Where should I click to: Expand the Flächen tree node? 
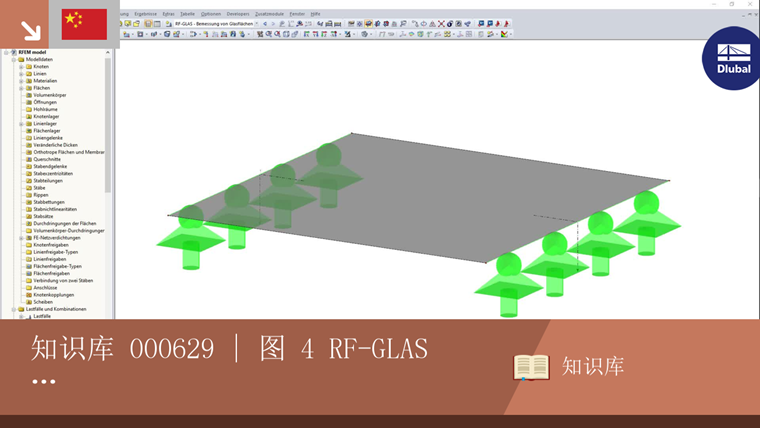[x=21, y=88]
